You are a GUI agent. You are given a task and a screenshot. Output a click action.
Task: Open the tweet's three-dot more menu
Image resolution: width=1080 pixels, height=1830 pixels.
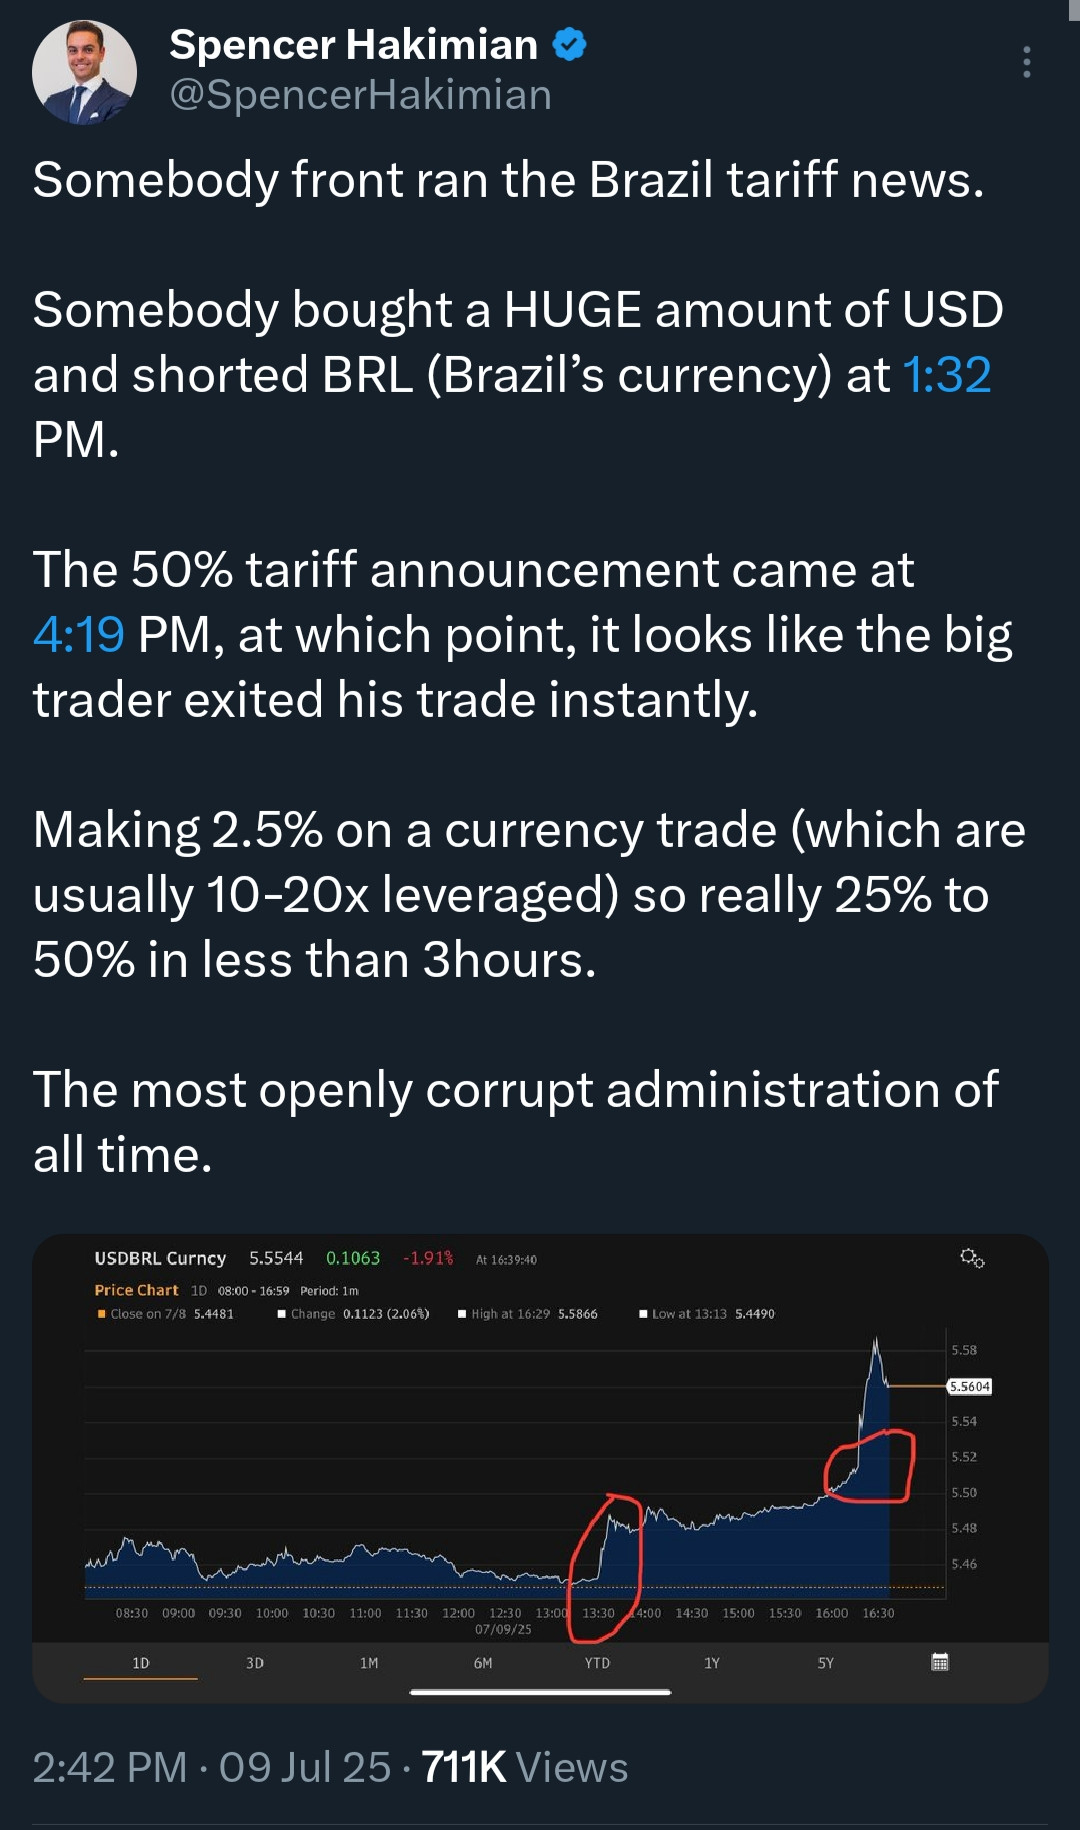(1026, 62)
